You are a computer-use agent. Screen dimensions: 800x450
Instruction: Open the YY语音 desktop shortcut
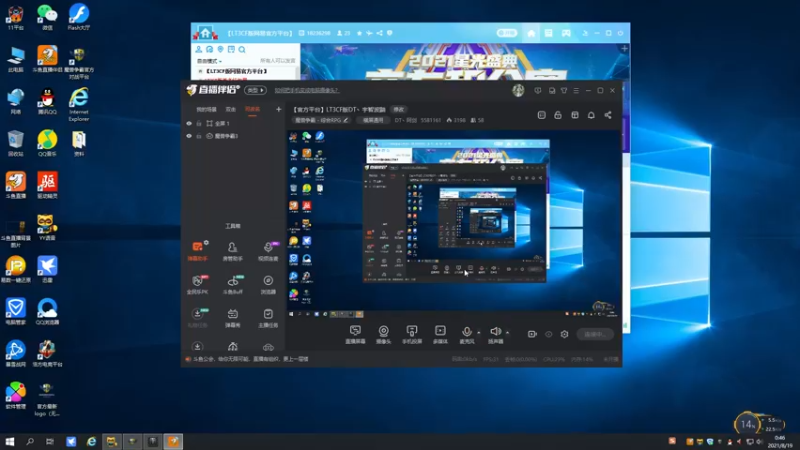(47, 227)
